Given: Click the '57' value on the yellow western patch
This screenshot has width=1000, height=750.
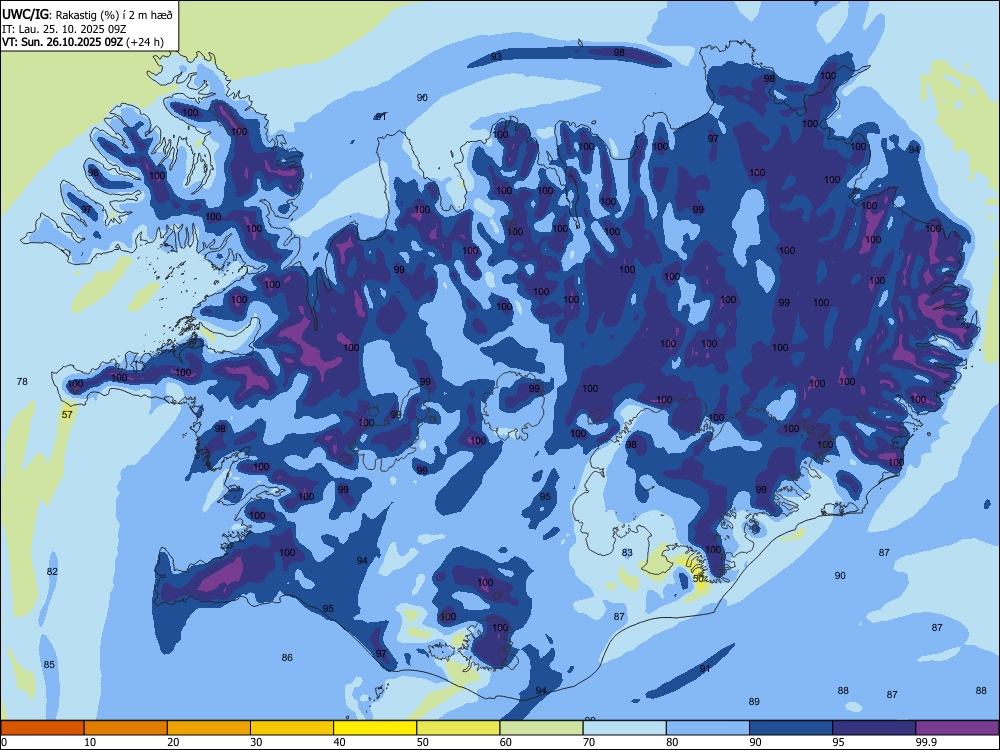Looking at the screenshot, I should 67,415.
